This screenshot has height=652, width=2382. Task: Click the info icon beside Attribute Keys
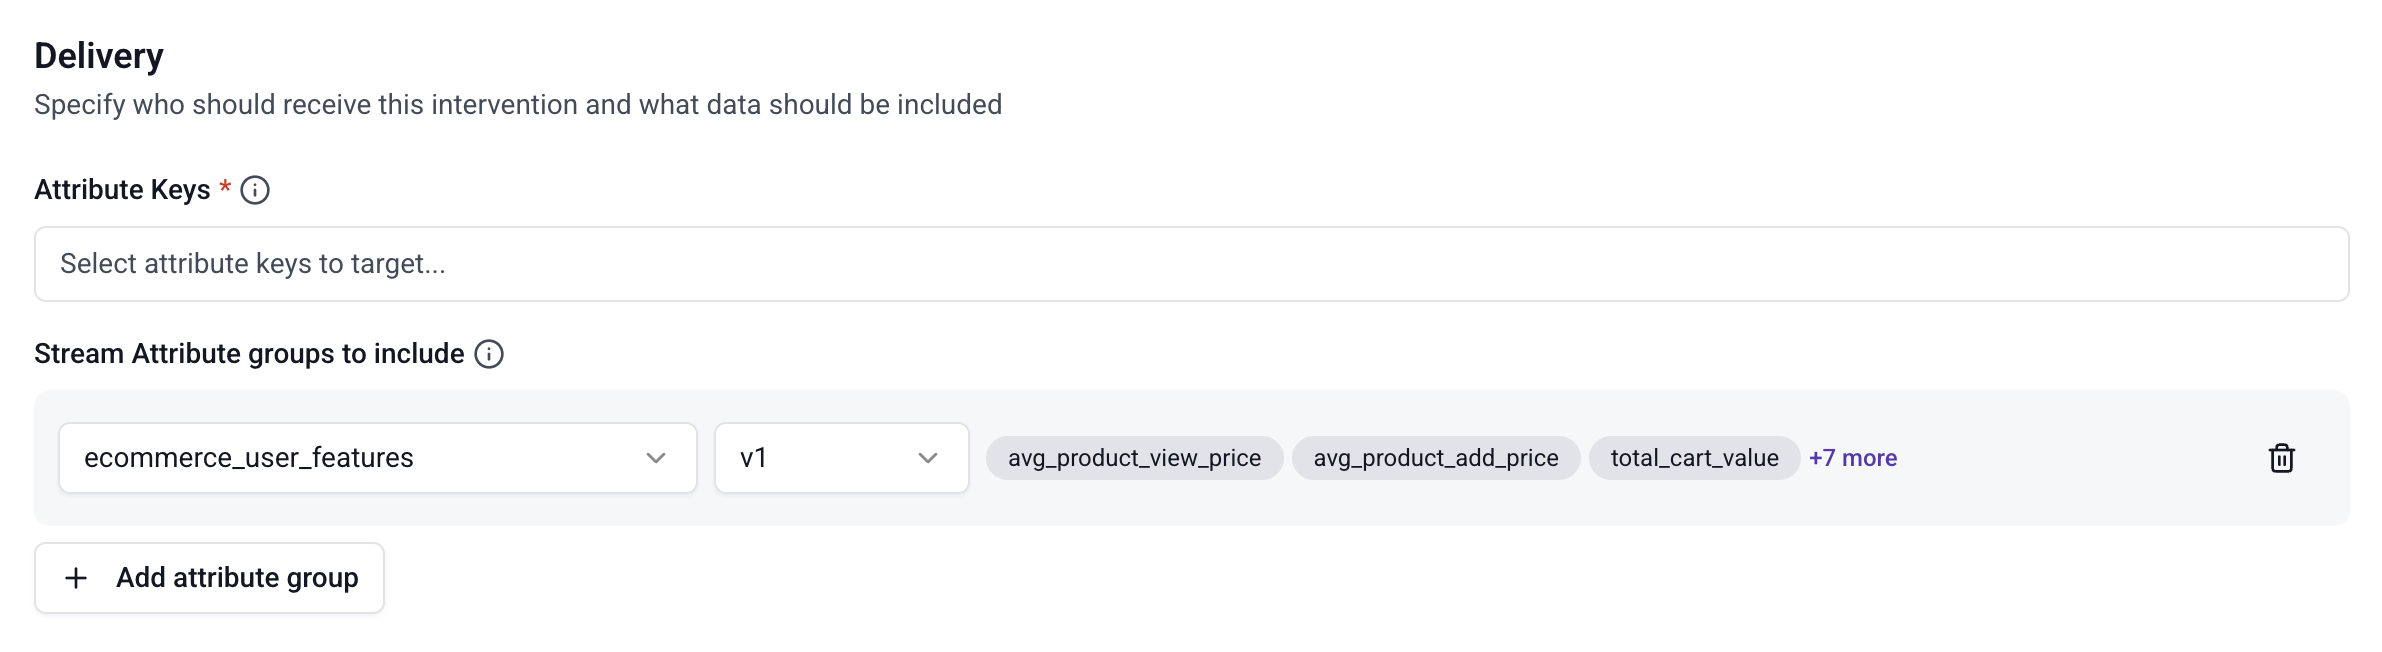(x=255, y=190)
